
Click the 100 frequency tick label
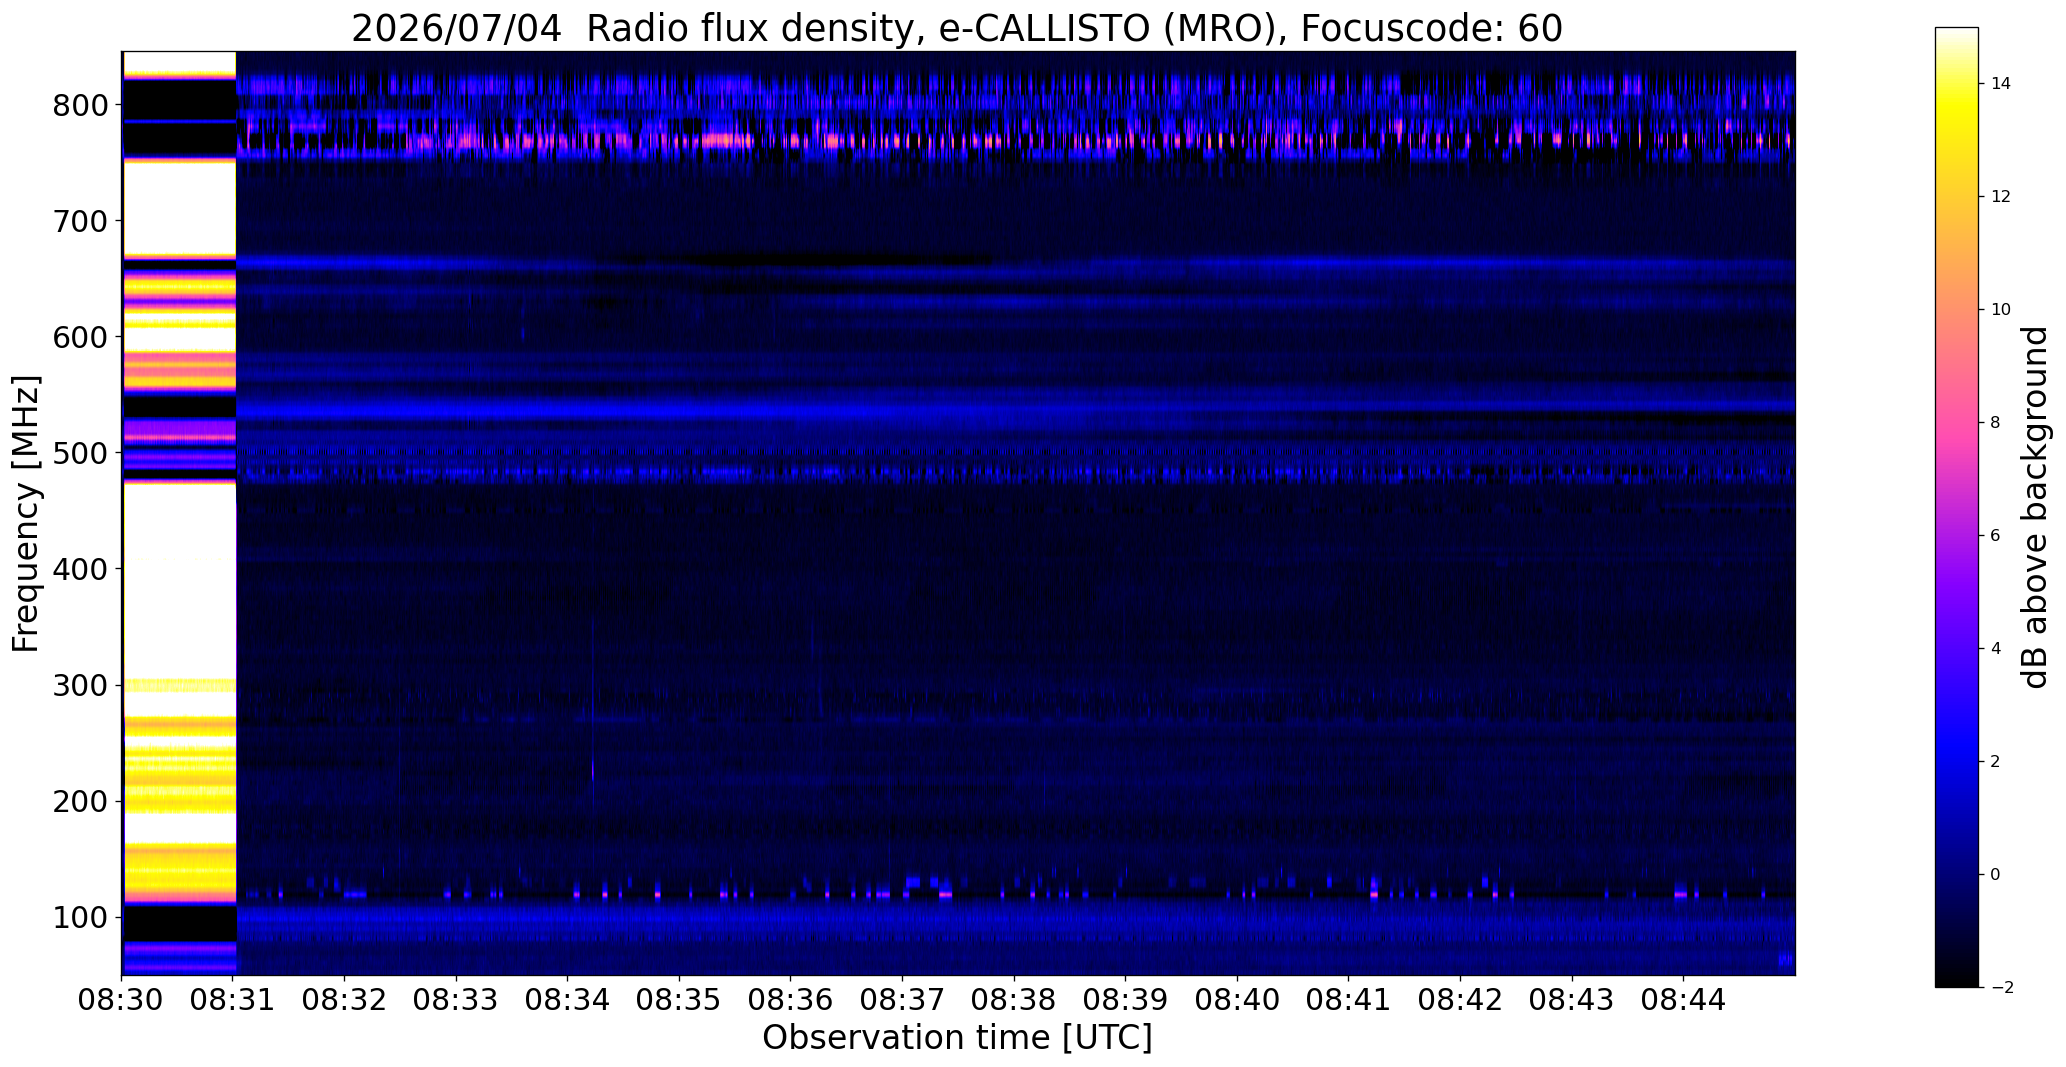tap(79, 917)
